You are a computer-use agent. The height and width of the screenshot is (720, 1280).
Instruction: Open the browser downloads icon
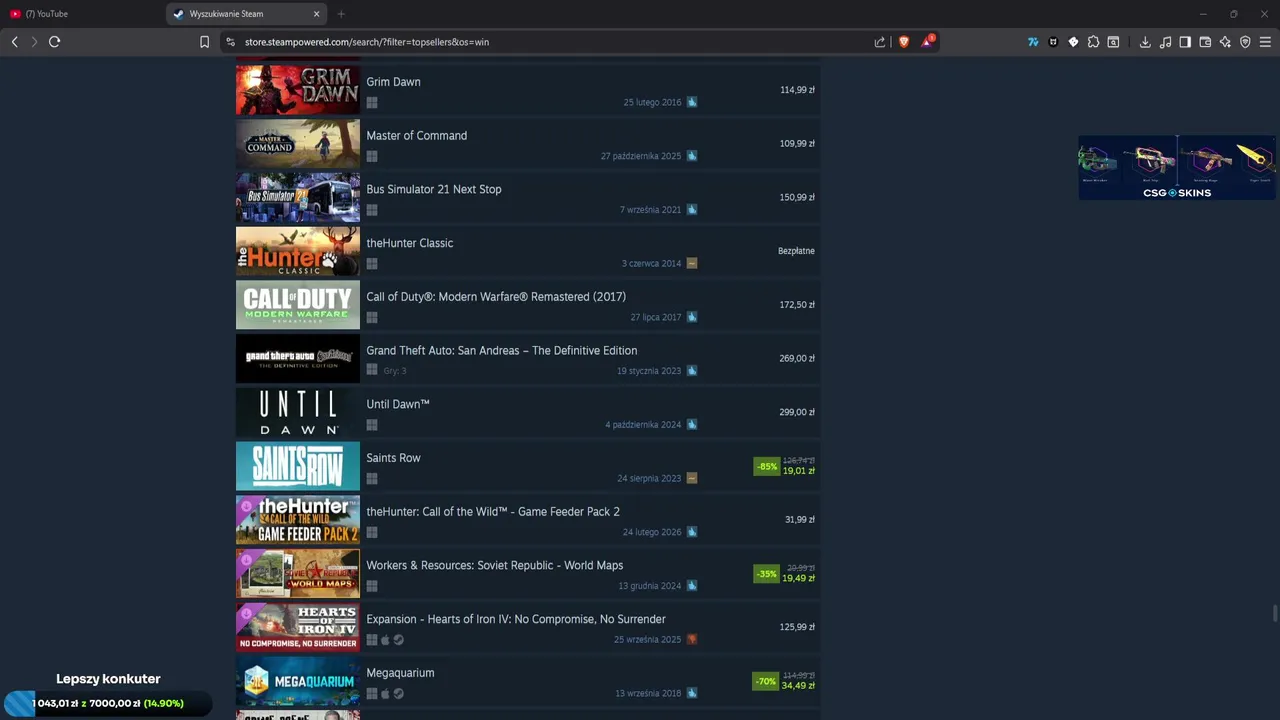pos(1145,42)
